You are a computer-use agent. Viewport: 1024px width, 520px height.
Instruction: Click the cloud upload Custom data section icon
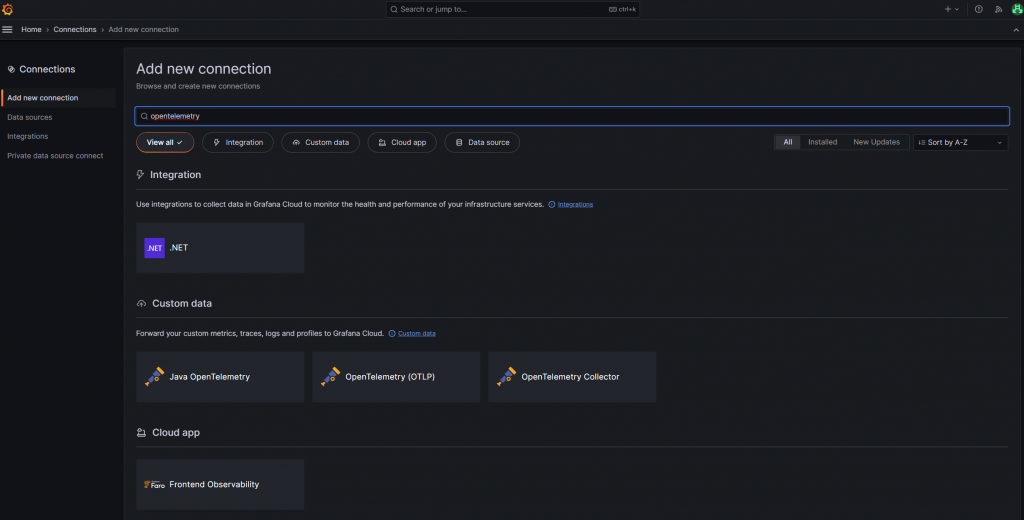141,304
